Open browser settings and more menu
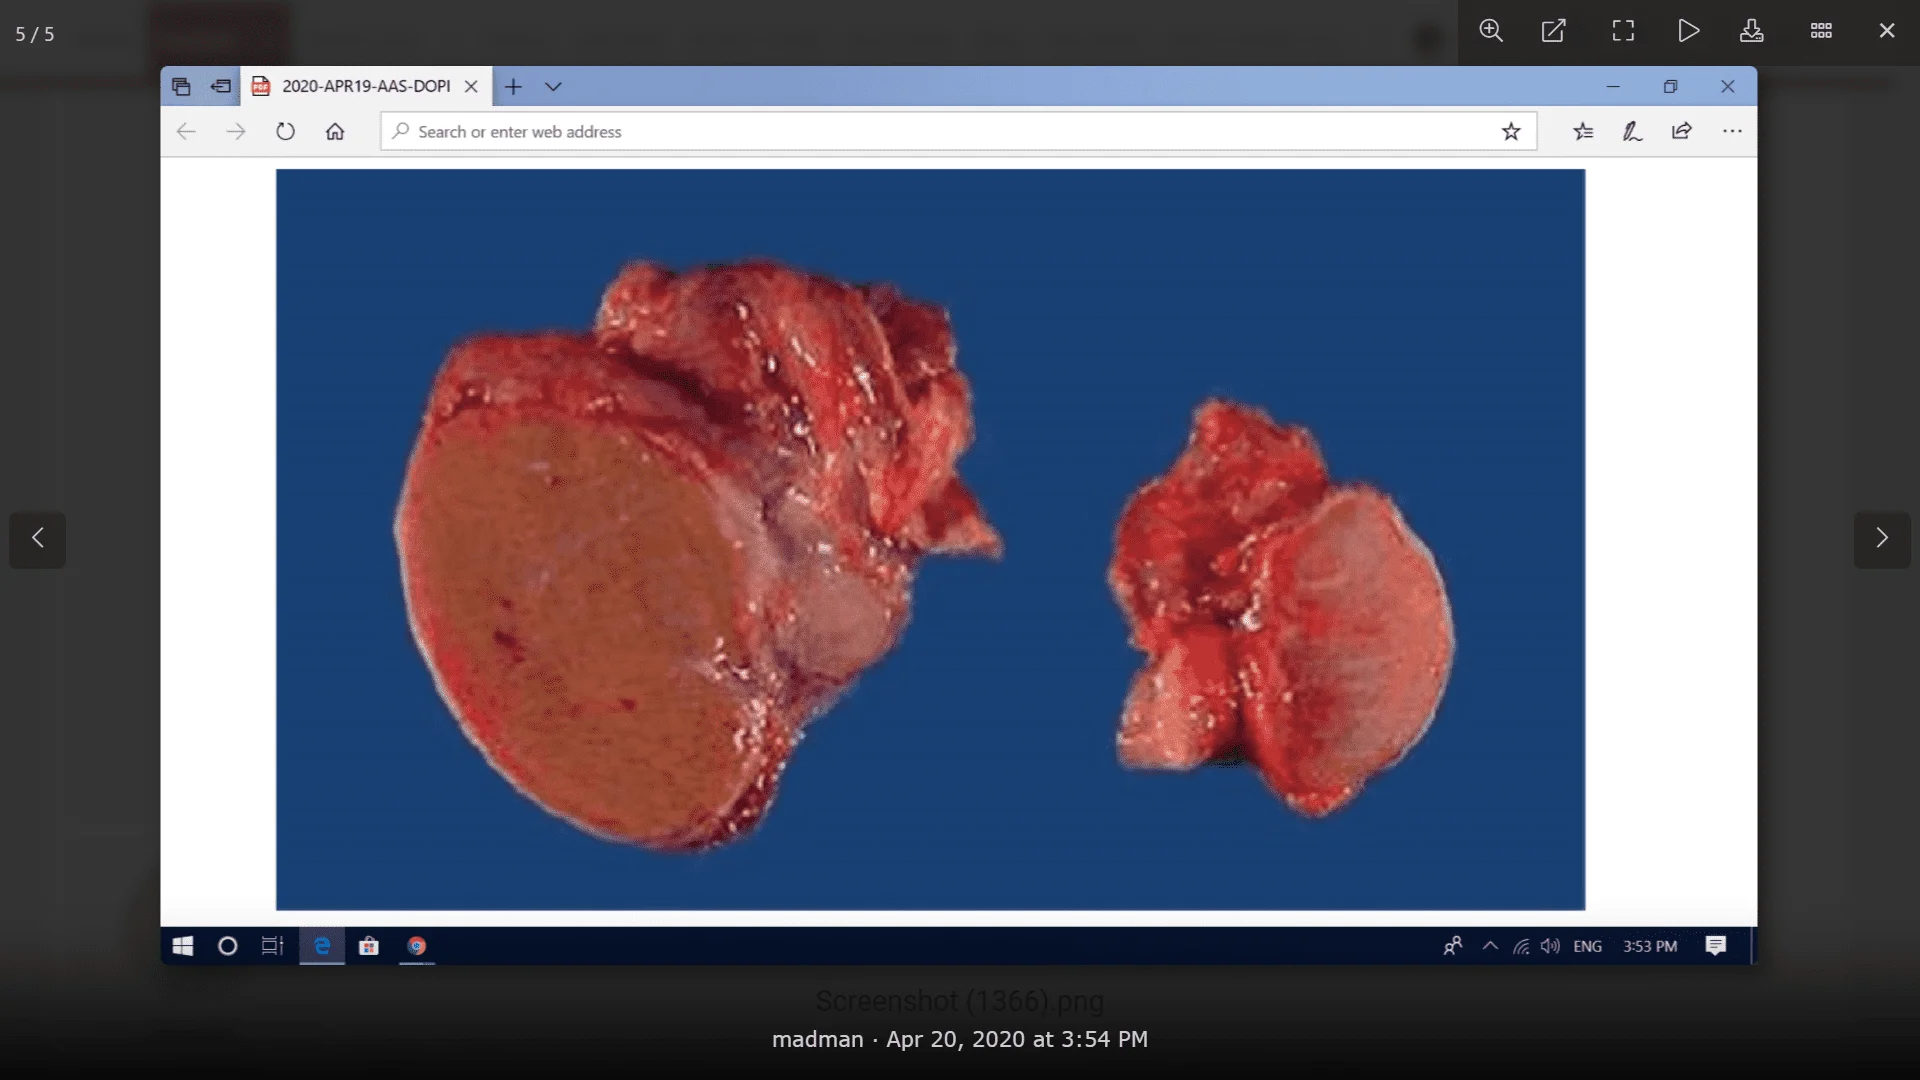The image size is (1920, 1080). (x=1732, y=131)
